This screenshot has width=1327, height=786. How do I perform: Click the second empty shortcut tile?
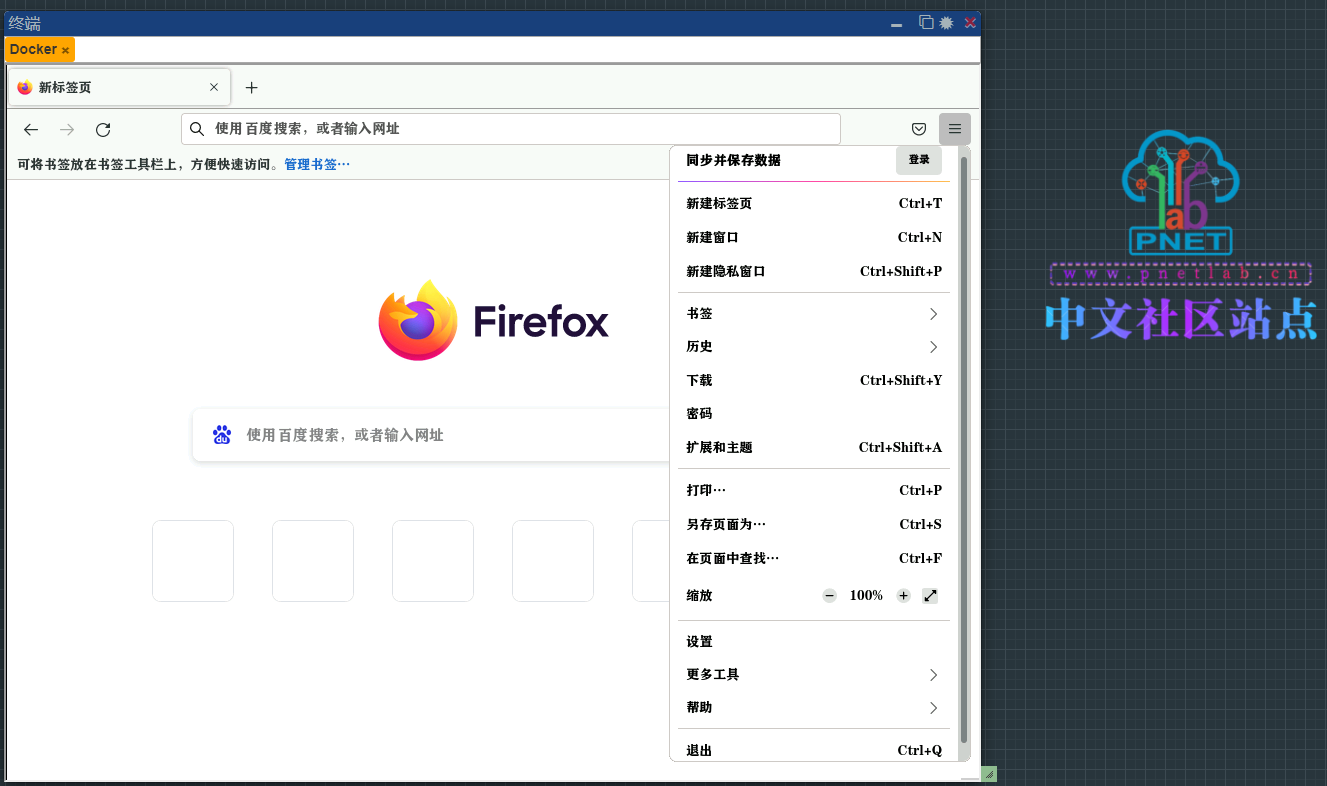click(313, 561)
